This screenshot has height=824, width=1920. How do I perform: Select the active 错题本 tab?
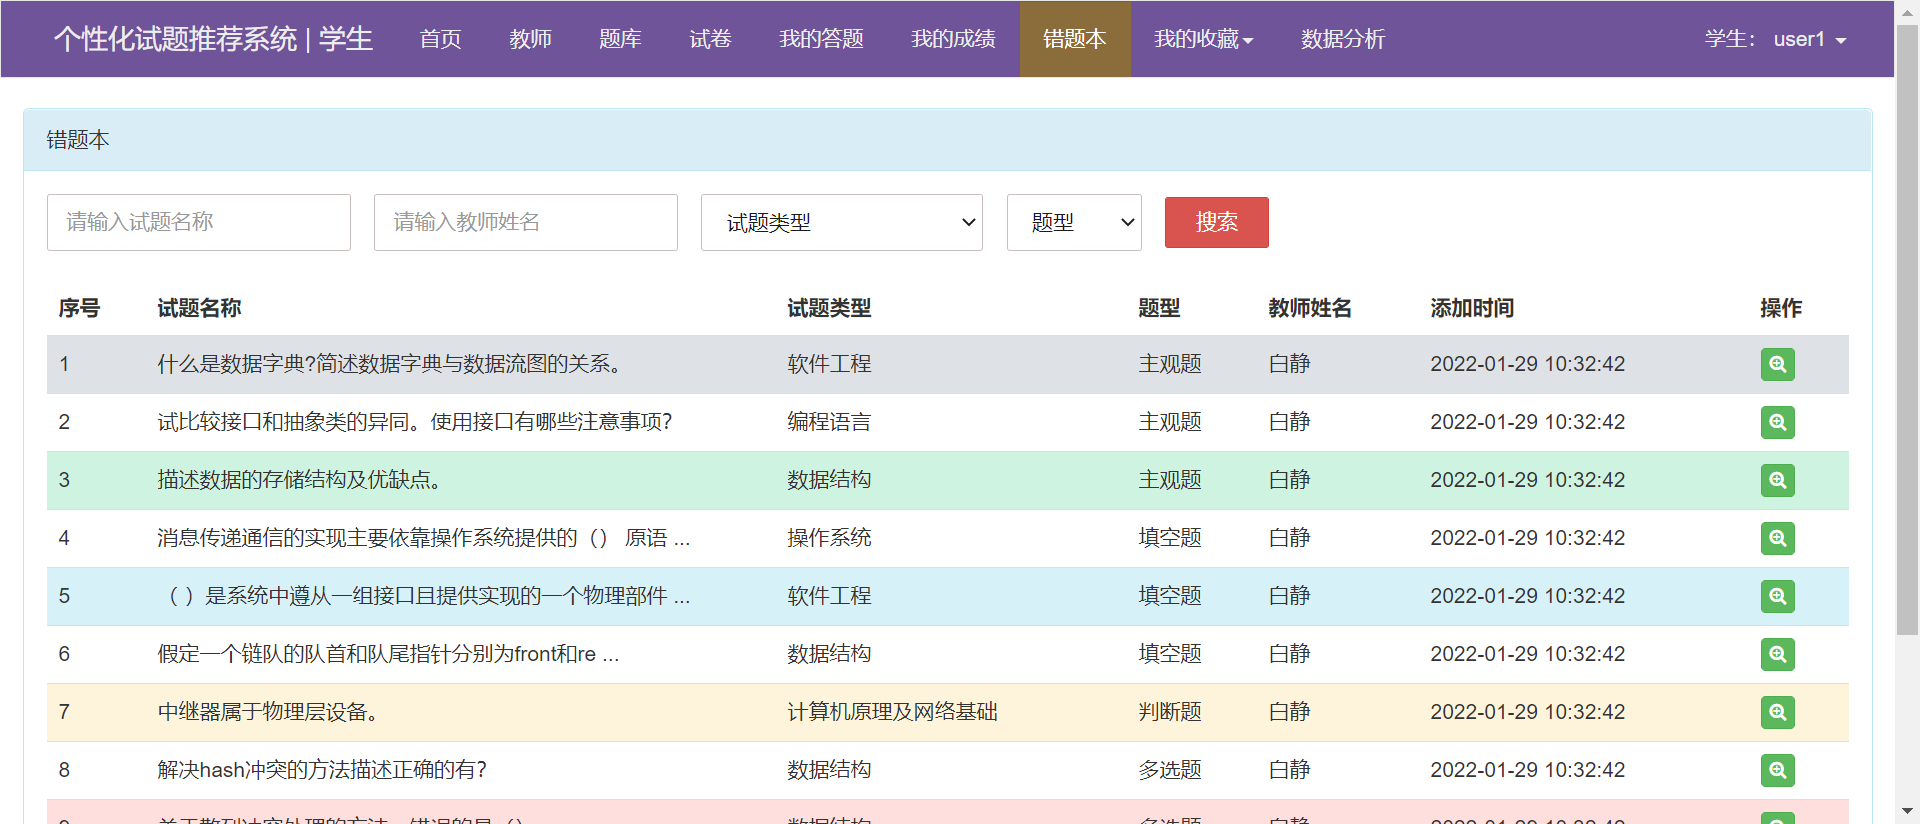[1075, 39]
